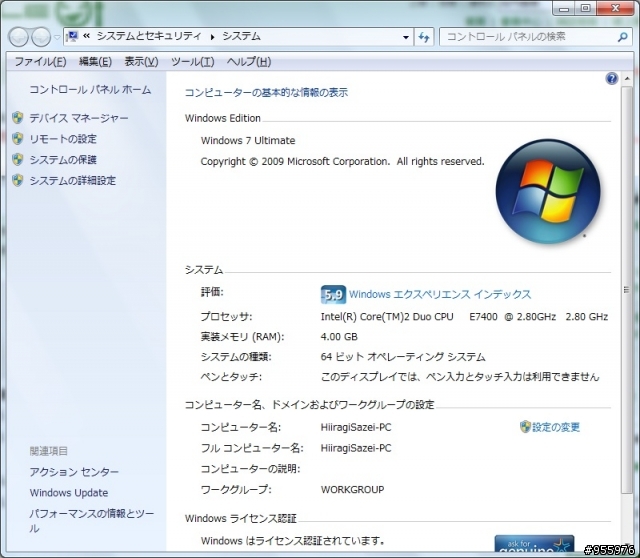Click the WORKGROUP value
The width and height of the screenshot is (640, 558).
coord(352,489)
